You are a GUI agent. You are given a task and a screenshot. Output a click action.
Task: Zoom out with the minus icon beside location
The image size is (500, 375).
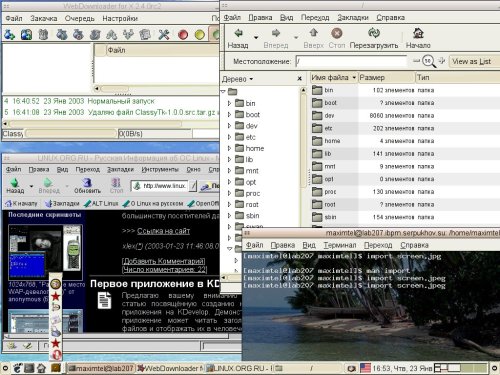[416, 61]
